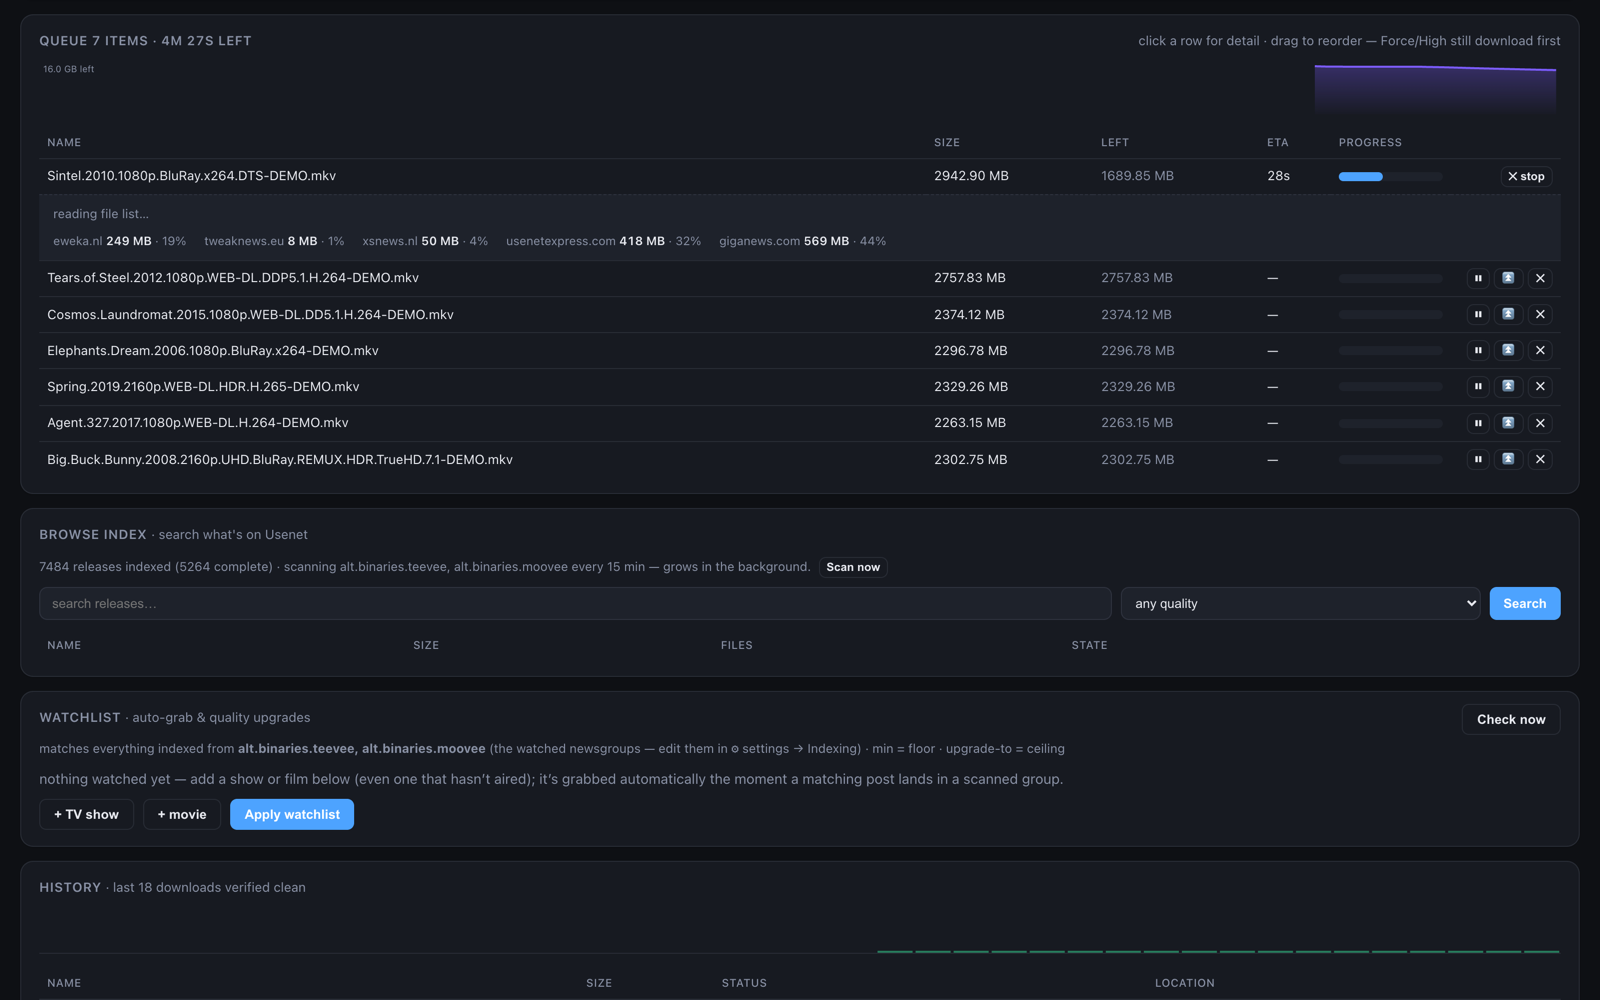Click the History verified clean bar strip
Image resolution: width=1600 pixels, height=1000 pixels.
1218,951
